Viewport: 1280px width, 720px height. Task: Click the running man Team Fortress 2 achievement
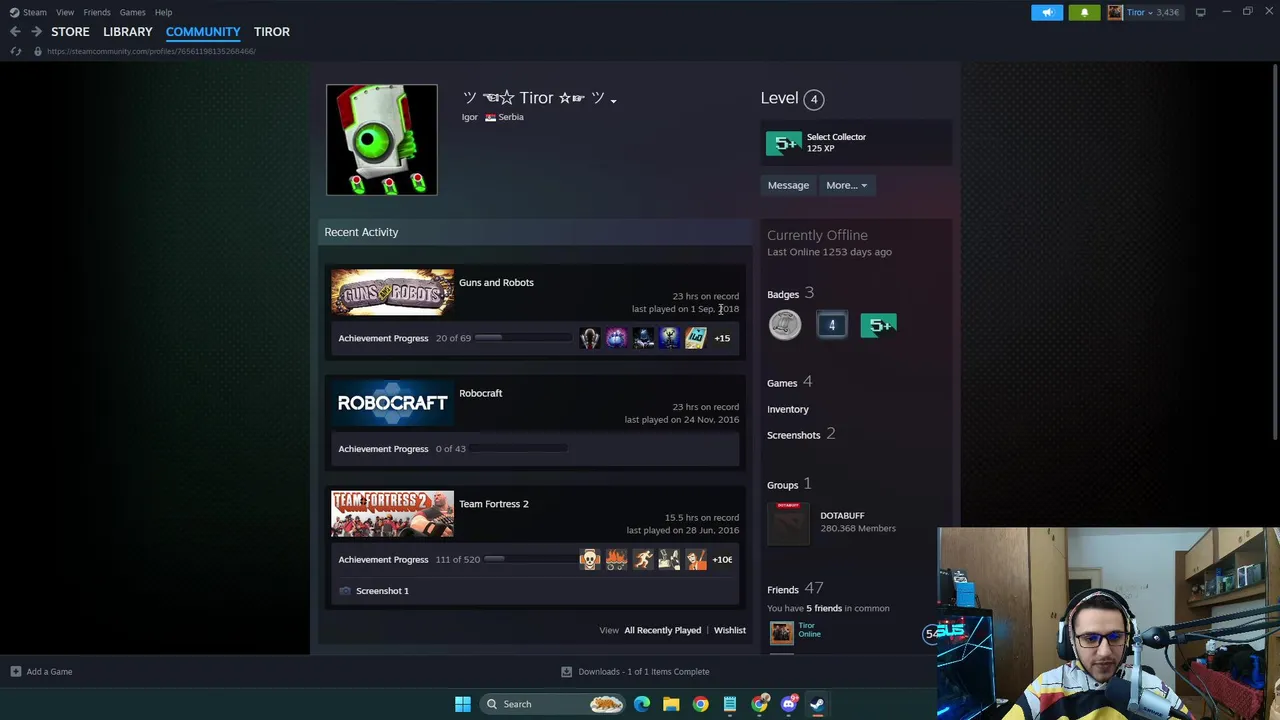(643, 559)
